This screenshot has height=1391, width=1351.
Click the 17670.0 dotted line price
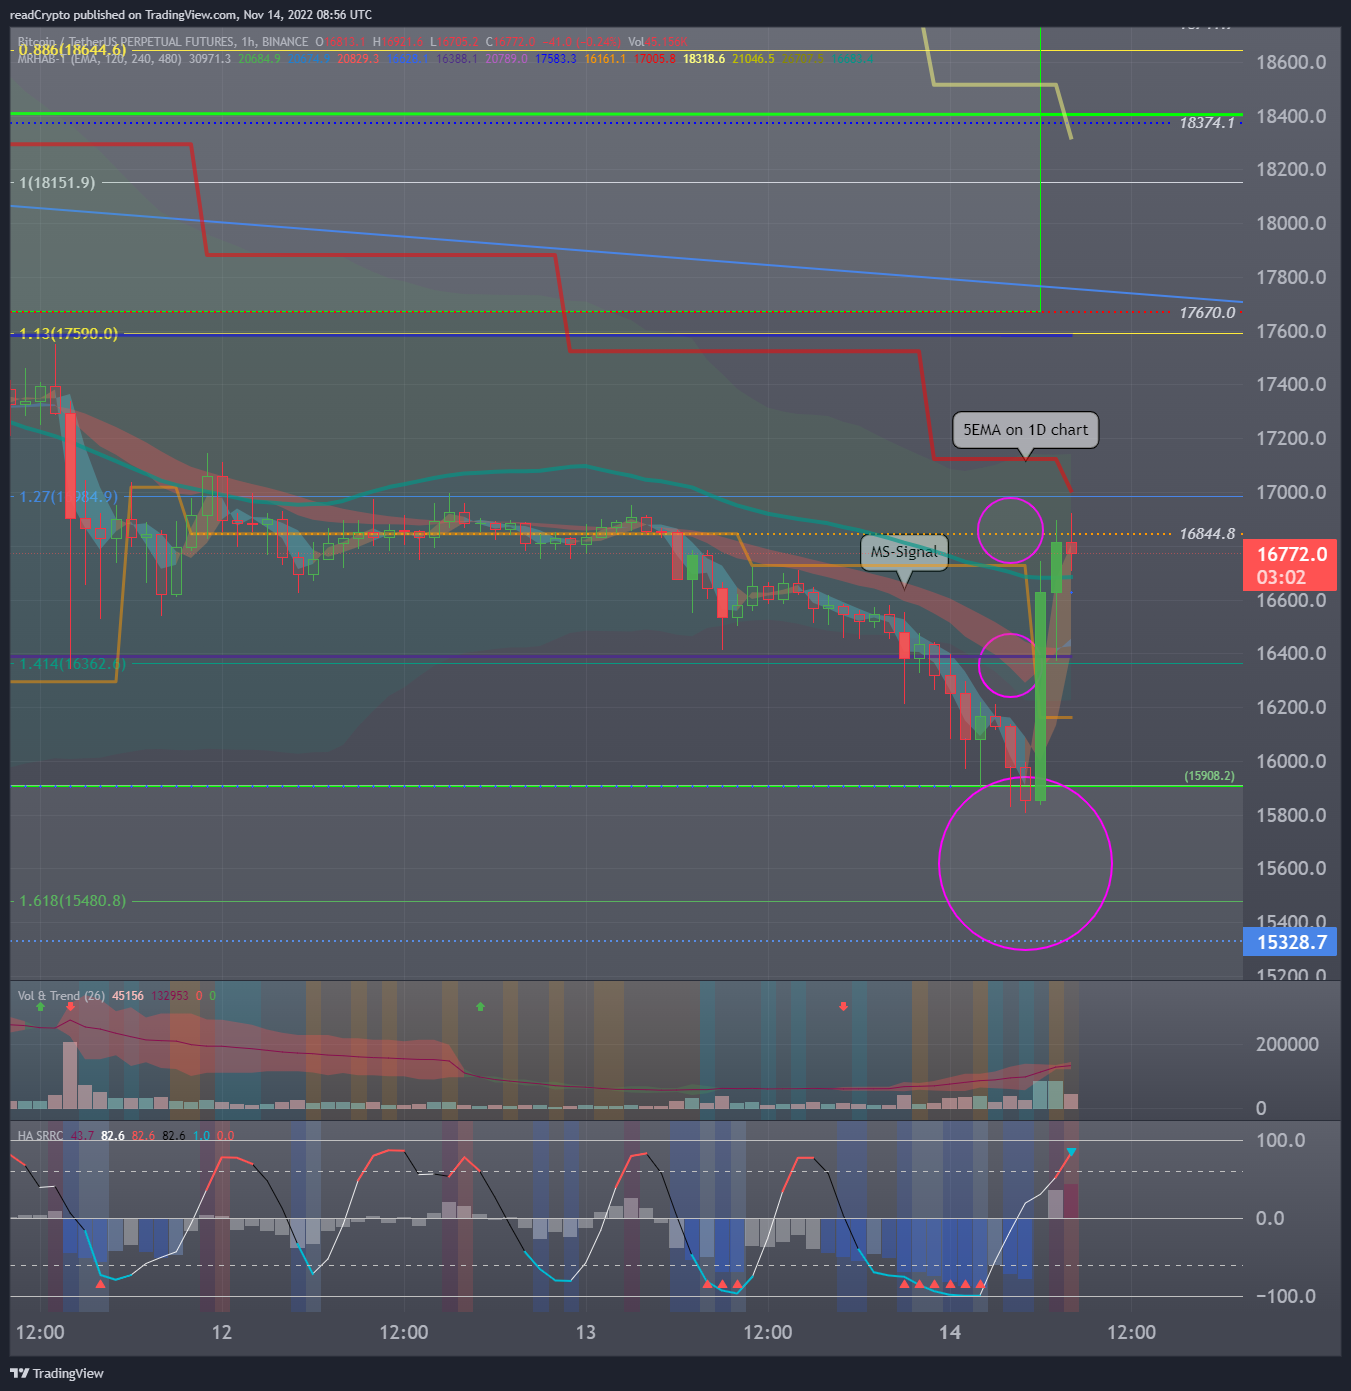[x=1207, y=312]
